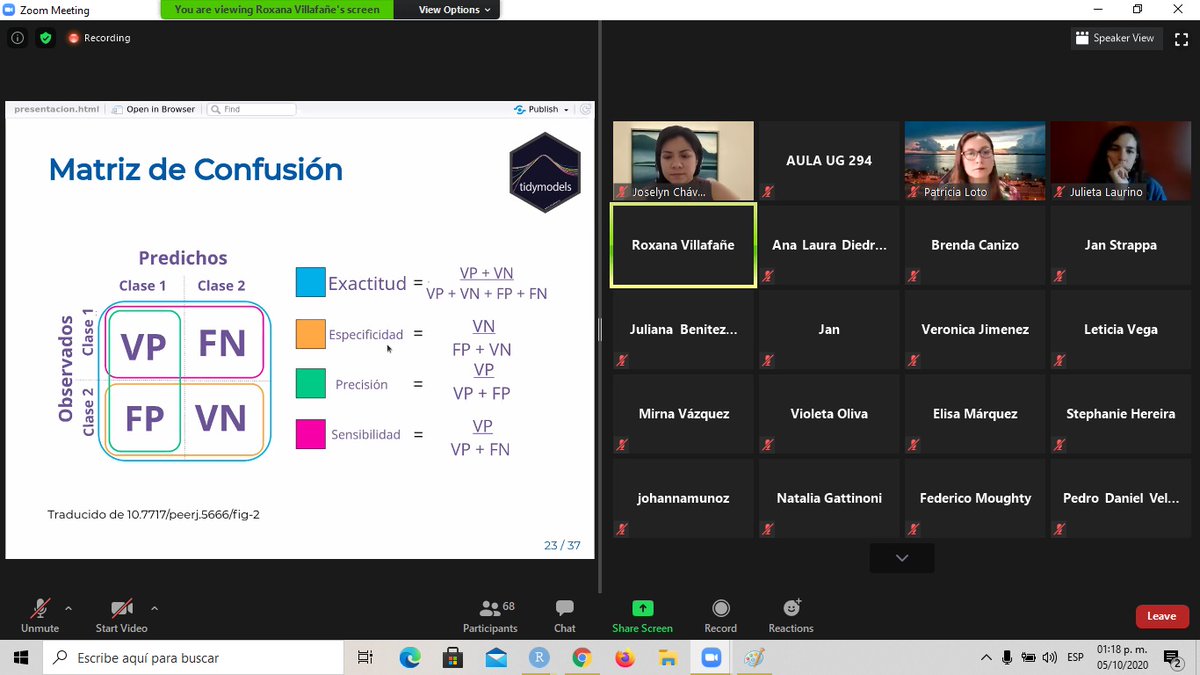Click the Windows search box 'Escribe aquí para buscar'
Viewport: 1200px width, 675px height.
pos(194,658)
